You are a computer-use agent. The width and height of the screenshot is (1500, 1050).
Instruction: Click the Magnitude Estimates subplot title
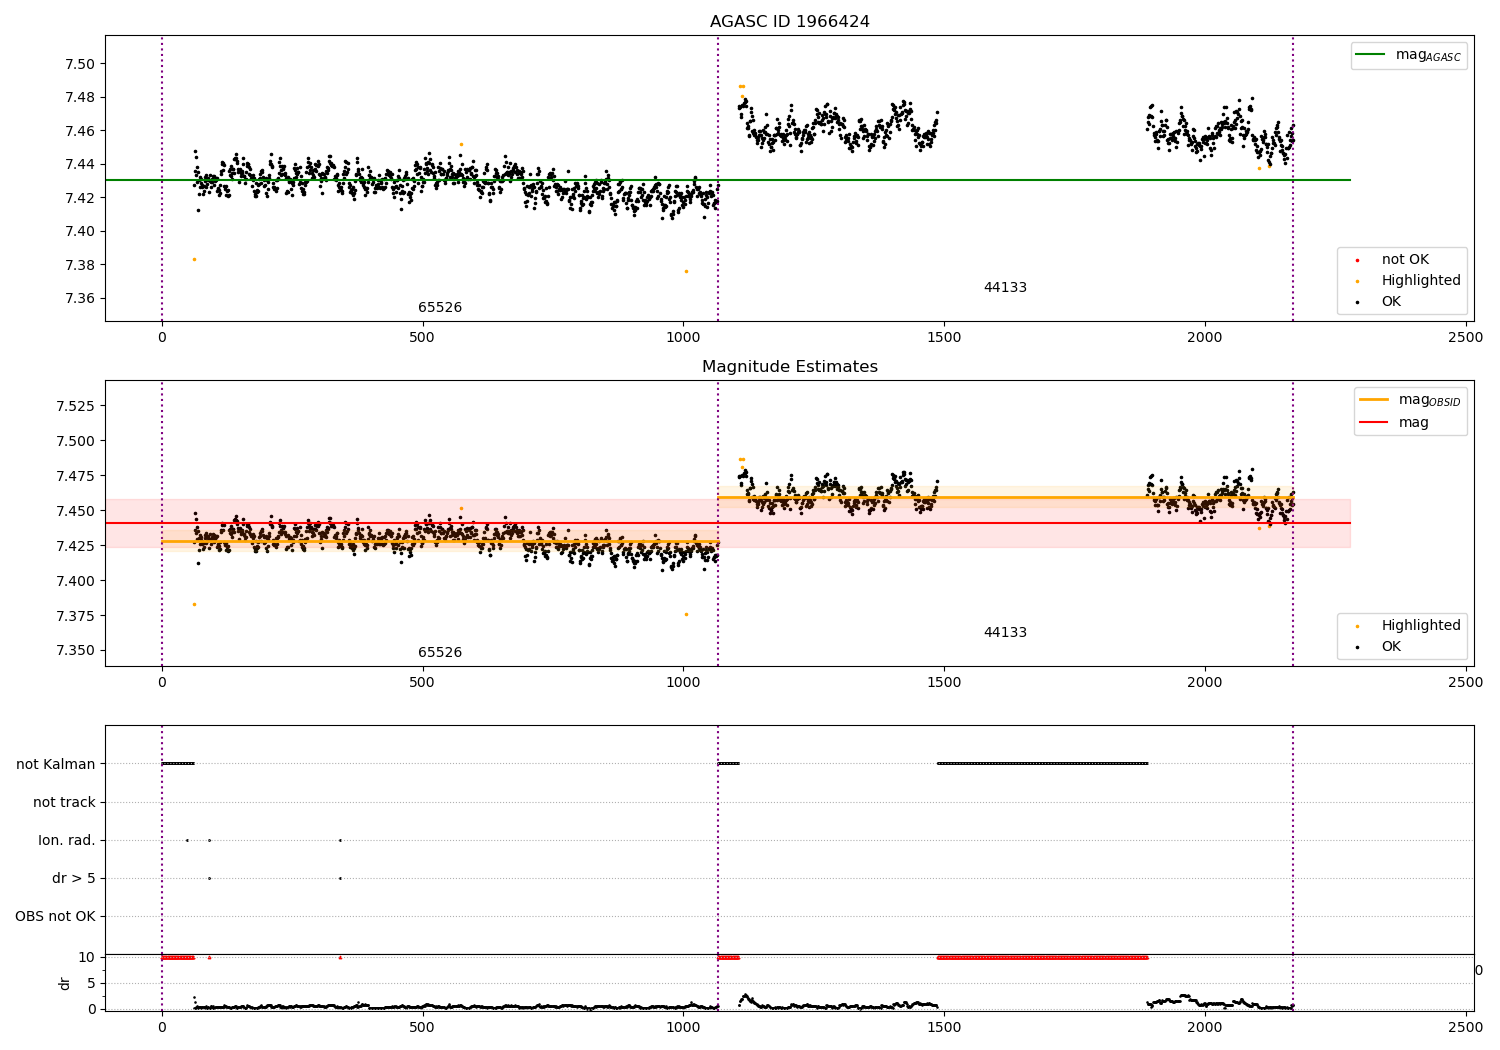click(x=789, y=367)
